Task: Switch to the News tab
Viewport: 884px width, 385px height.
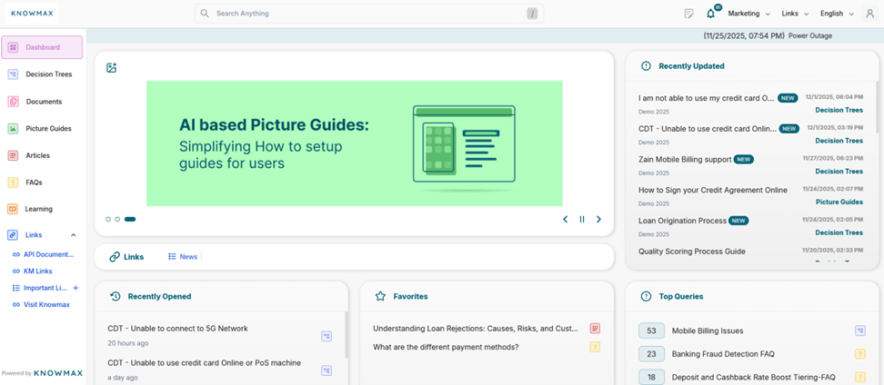Action: point(183,256)
